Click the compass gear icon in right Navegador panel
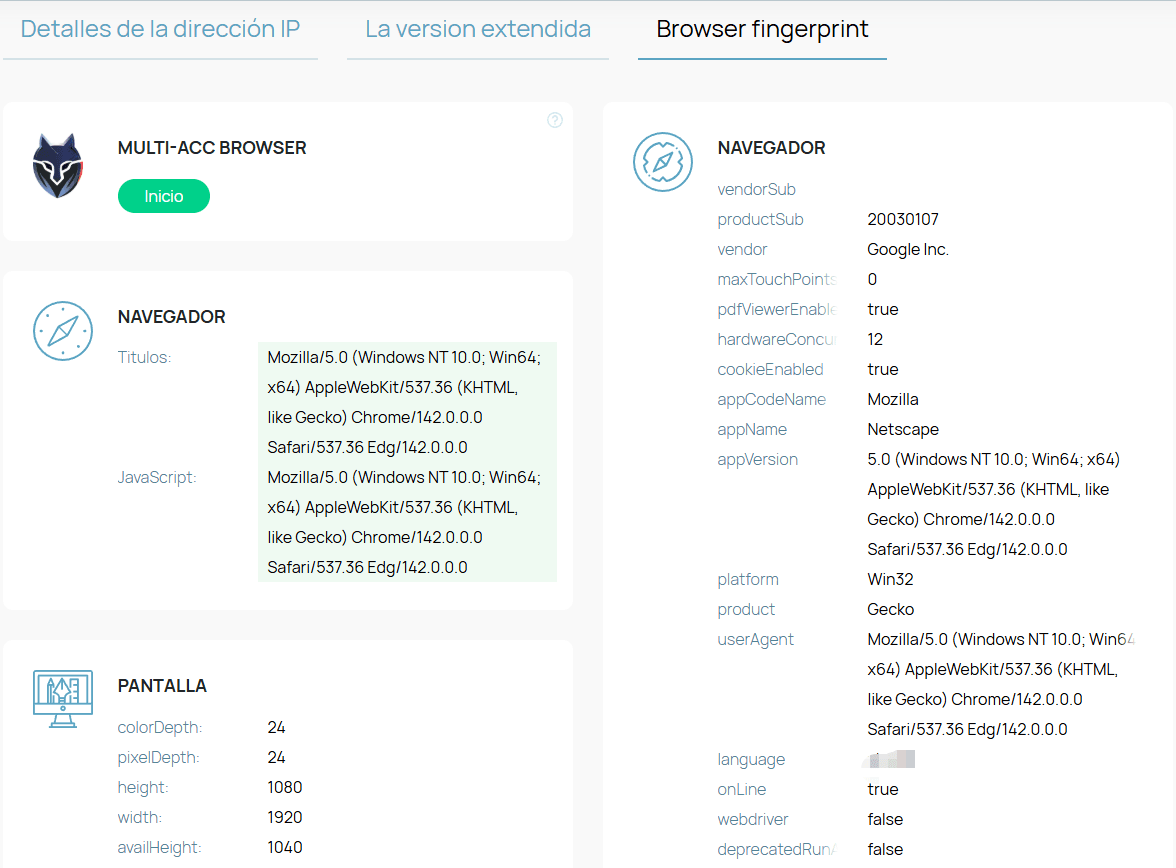This screenshot has height=868, width=1176. click(x=663, y=162)
